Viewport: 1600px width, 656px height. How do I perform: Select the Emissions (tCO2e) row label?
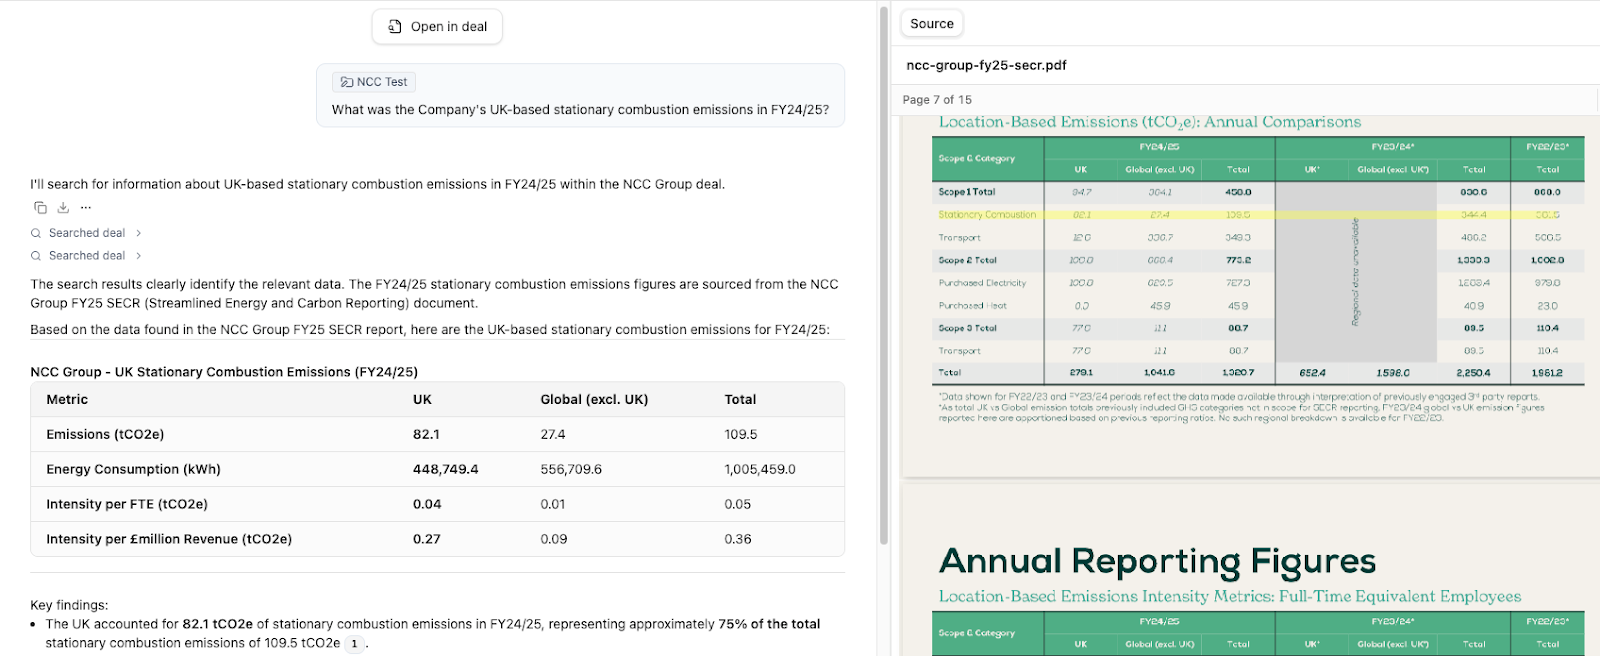[105, 435]
